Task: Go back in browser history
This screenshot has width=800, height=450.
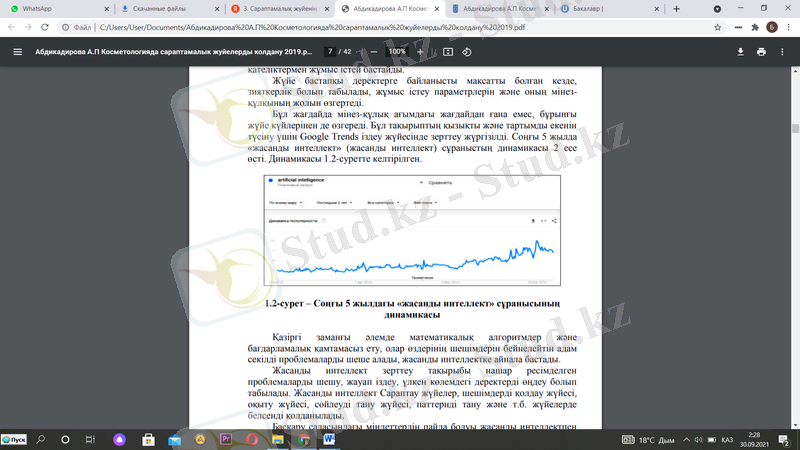Action: pyautogui.click(x=11, y=27)
